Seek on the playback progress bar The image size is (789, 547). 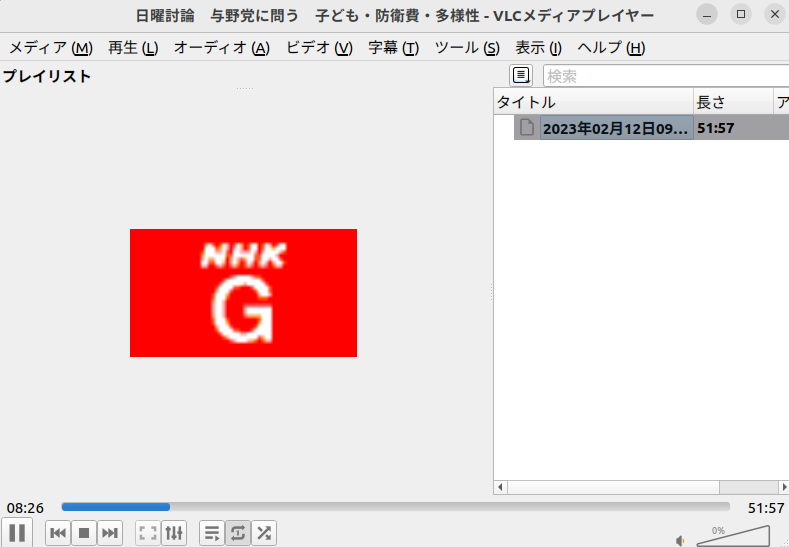coord(396,507)
